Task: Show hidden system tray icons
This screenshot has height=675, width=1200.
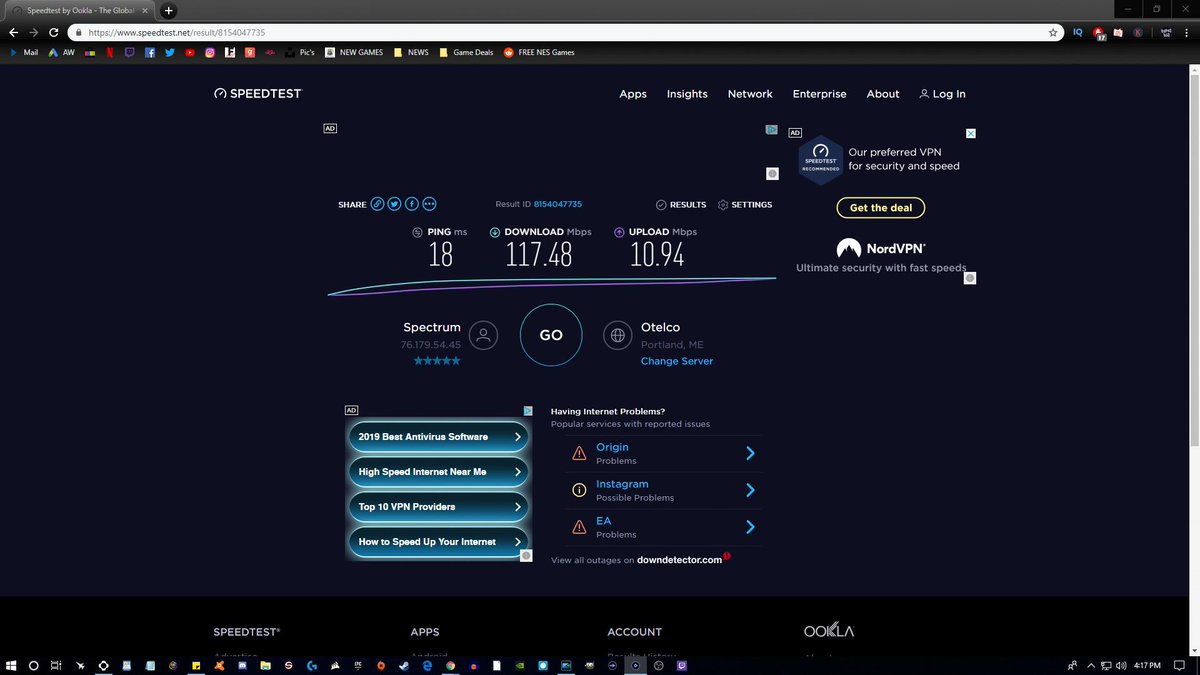Action: [x=1092, y=665]
